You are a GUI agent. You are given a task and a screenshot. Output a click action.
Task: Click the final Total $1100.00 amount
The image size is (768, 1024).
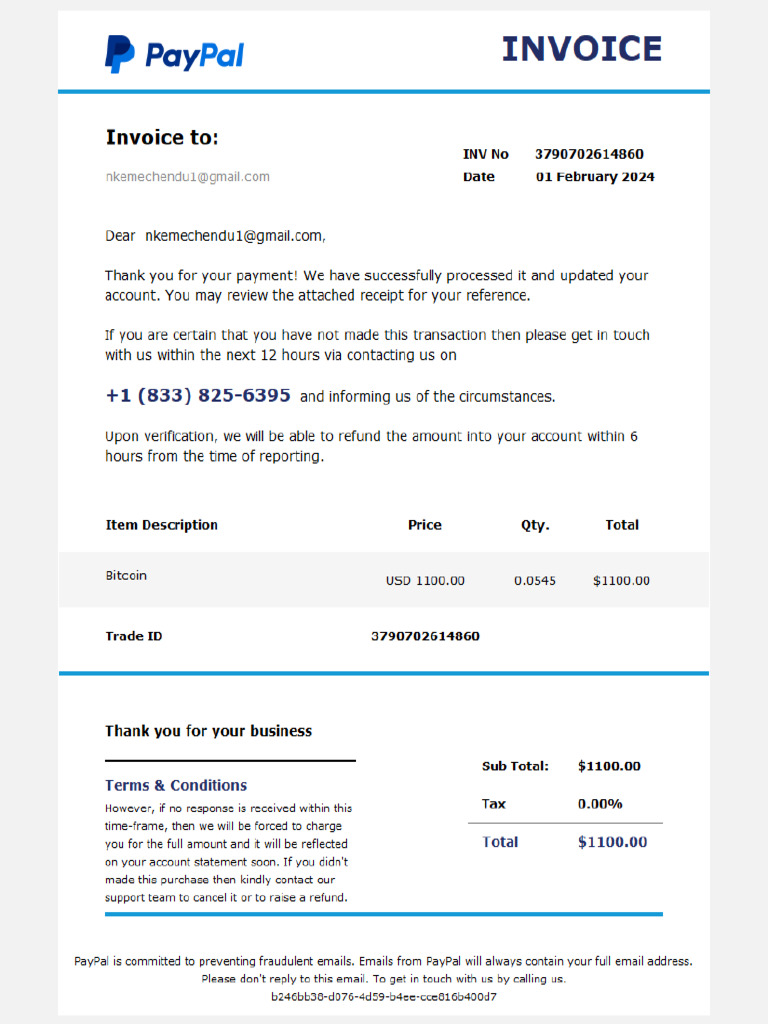click(613, 842)
